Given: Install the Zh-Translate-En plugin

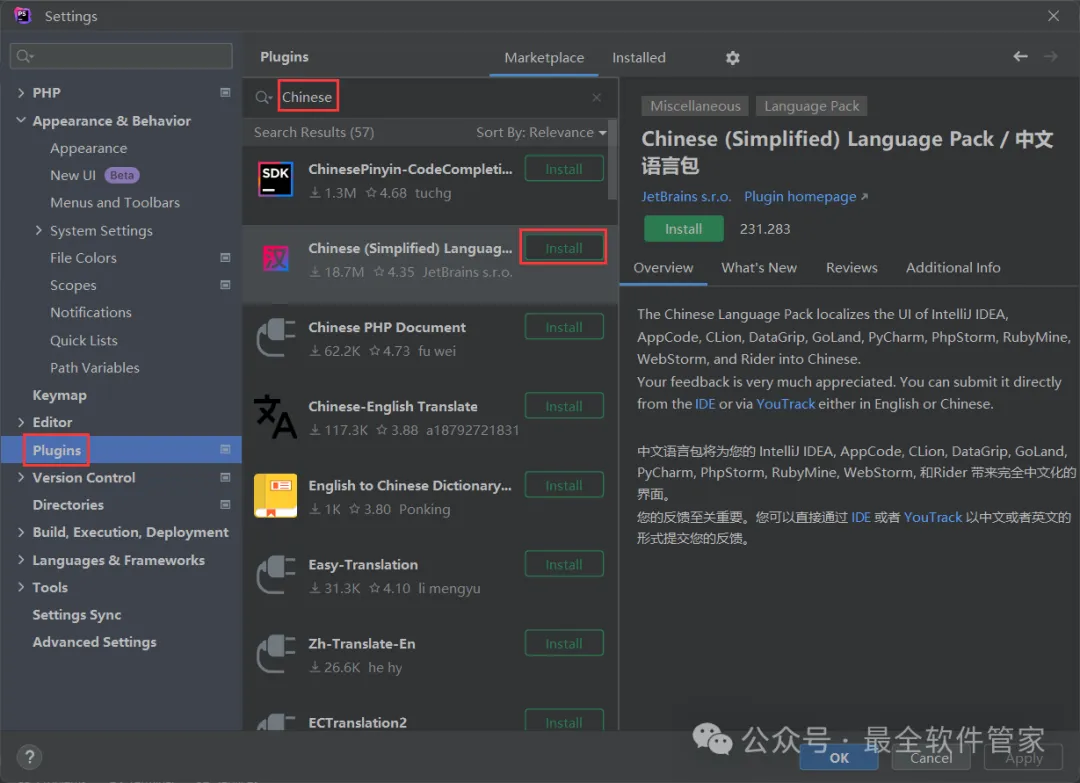Looking at the screenshot, I should (564, 643).
